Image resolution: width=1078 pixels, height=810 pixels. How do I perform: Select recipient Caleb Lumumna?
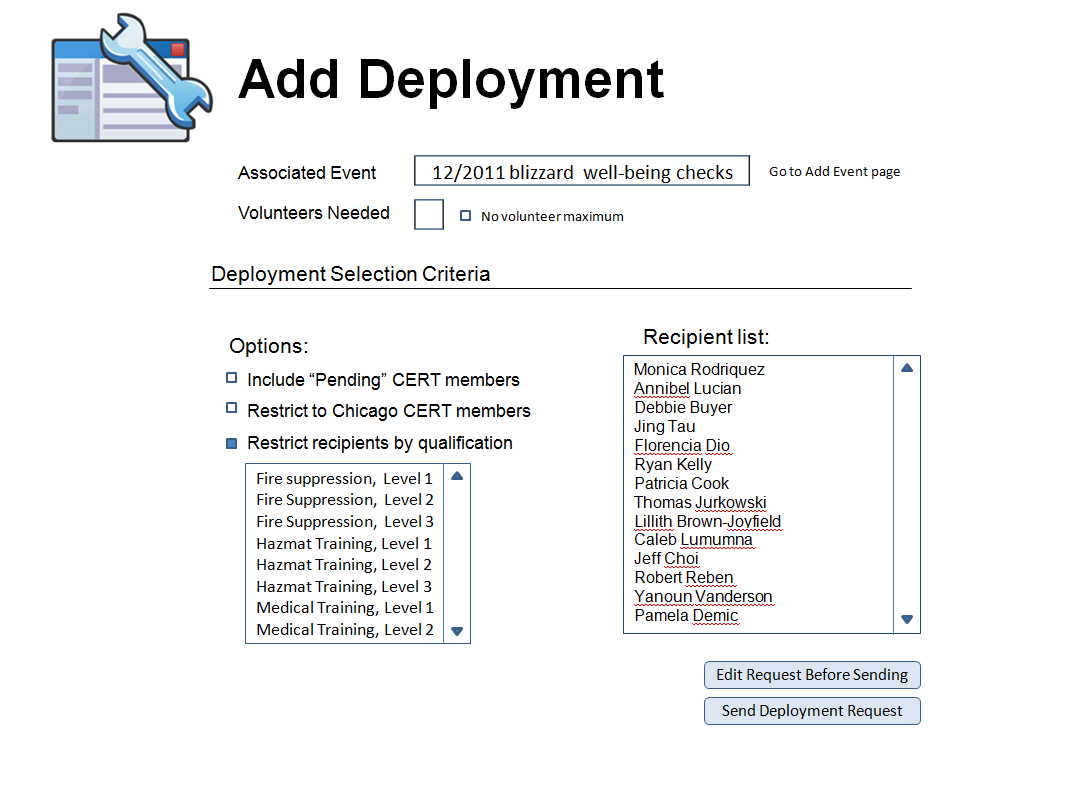[693, 540]
